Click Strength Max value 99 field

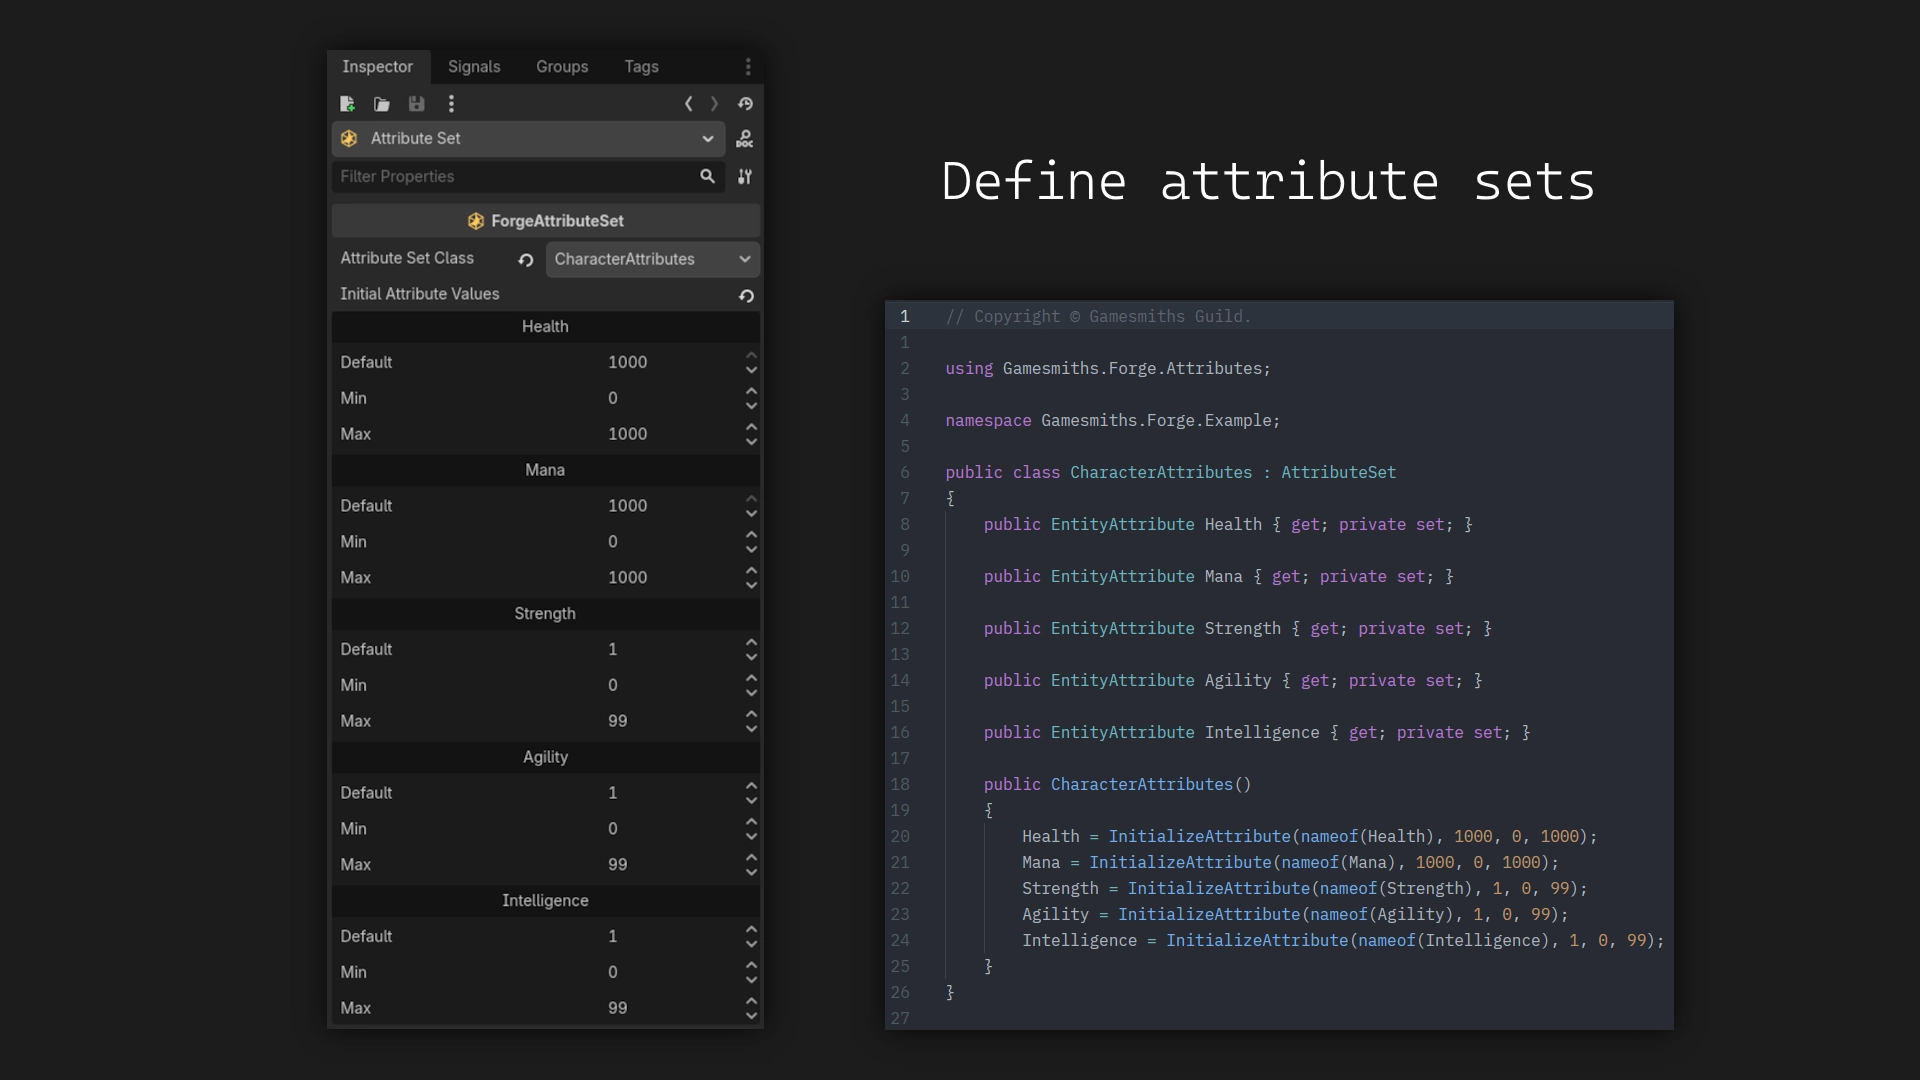(672, 721)
